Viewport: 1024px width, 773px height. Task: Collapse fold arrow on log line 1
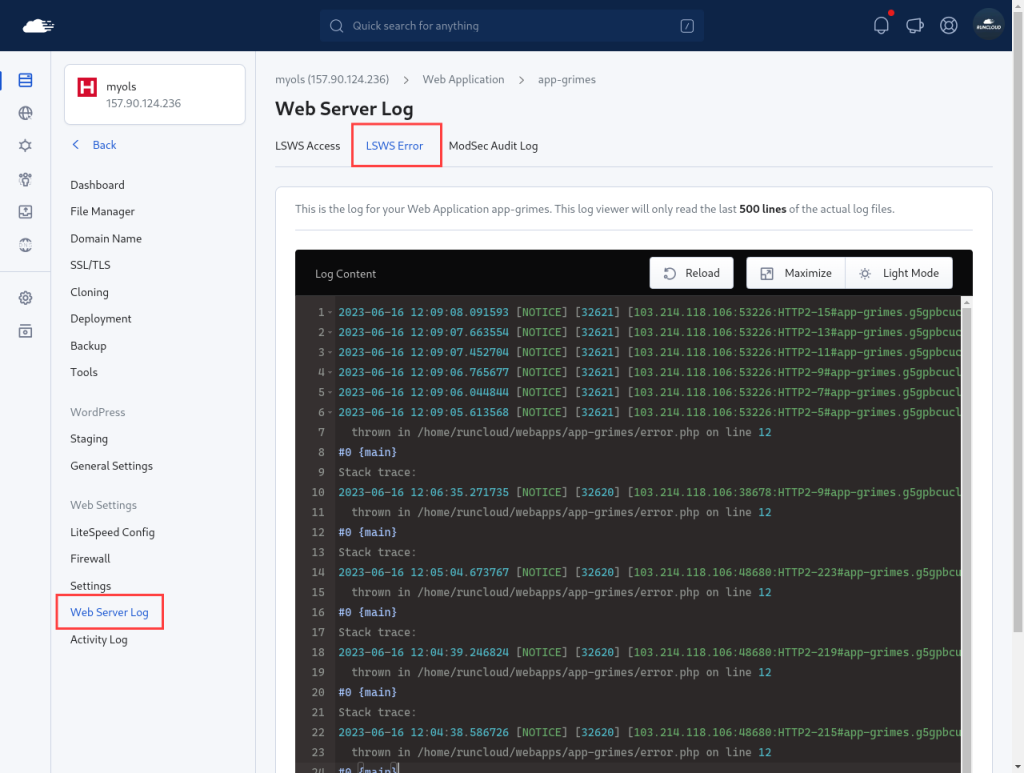click(330, 313)
